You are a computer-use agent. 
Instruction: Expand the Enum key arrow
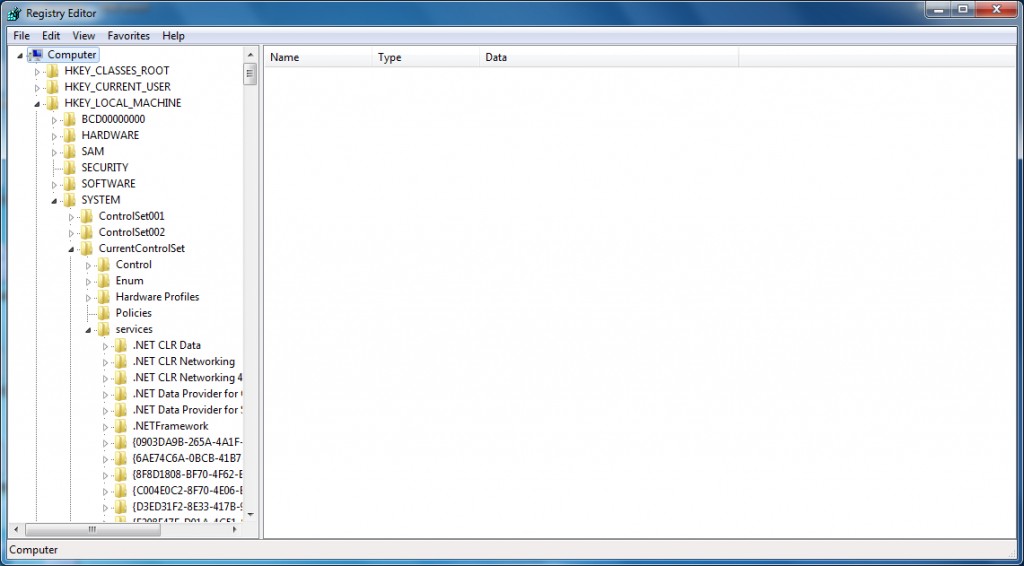(x=88, y=281)
